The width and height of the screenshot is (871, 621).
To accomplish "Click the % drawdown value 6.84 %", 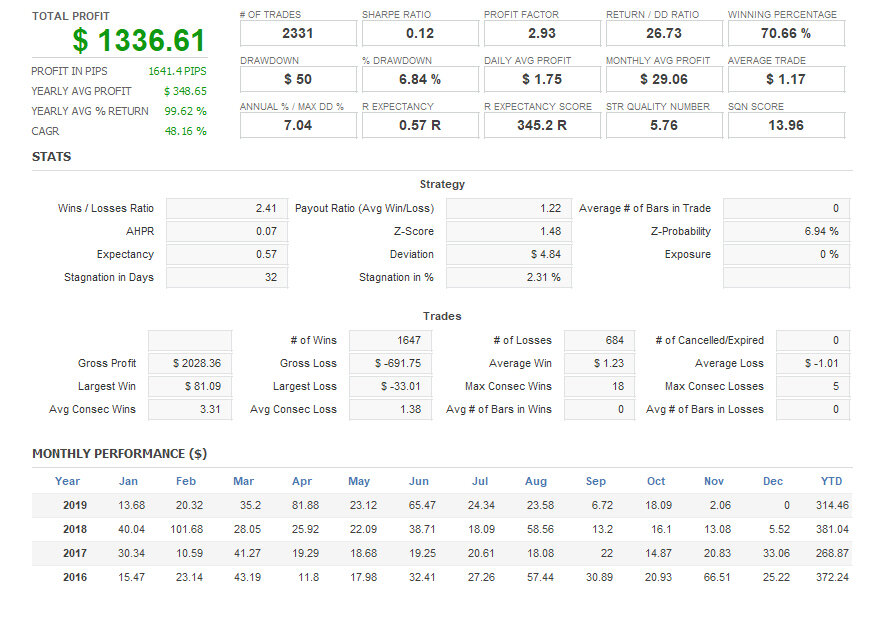I will click(420, 79).
